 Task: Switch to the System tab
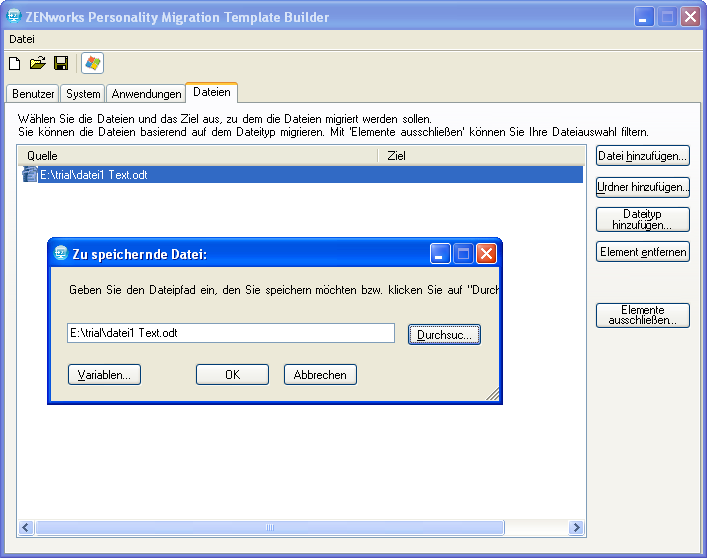pyautogui.click(x=83, y=94)
